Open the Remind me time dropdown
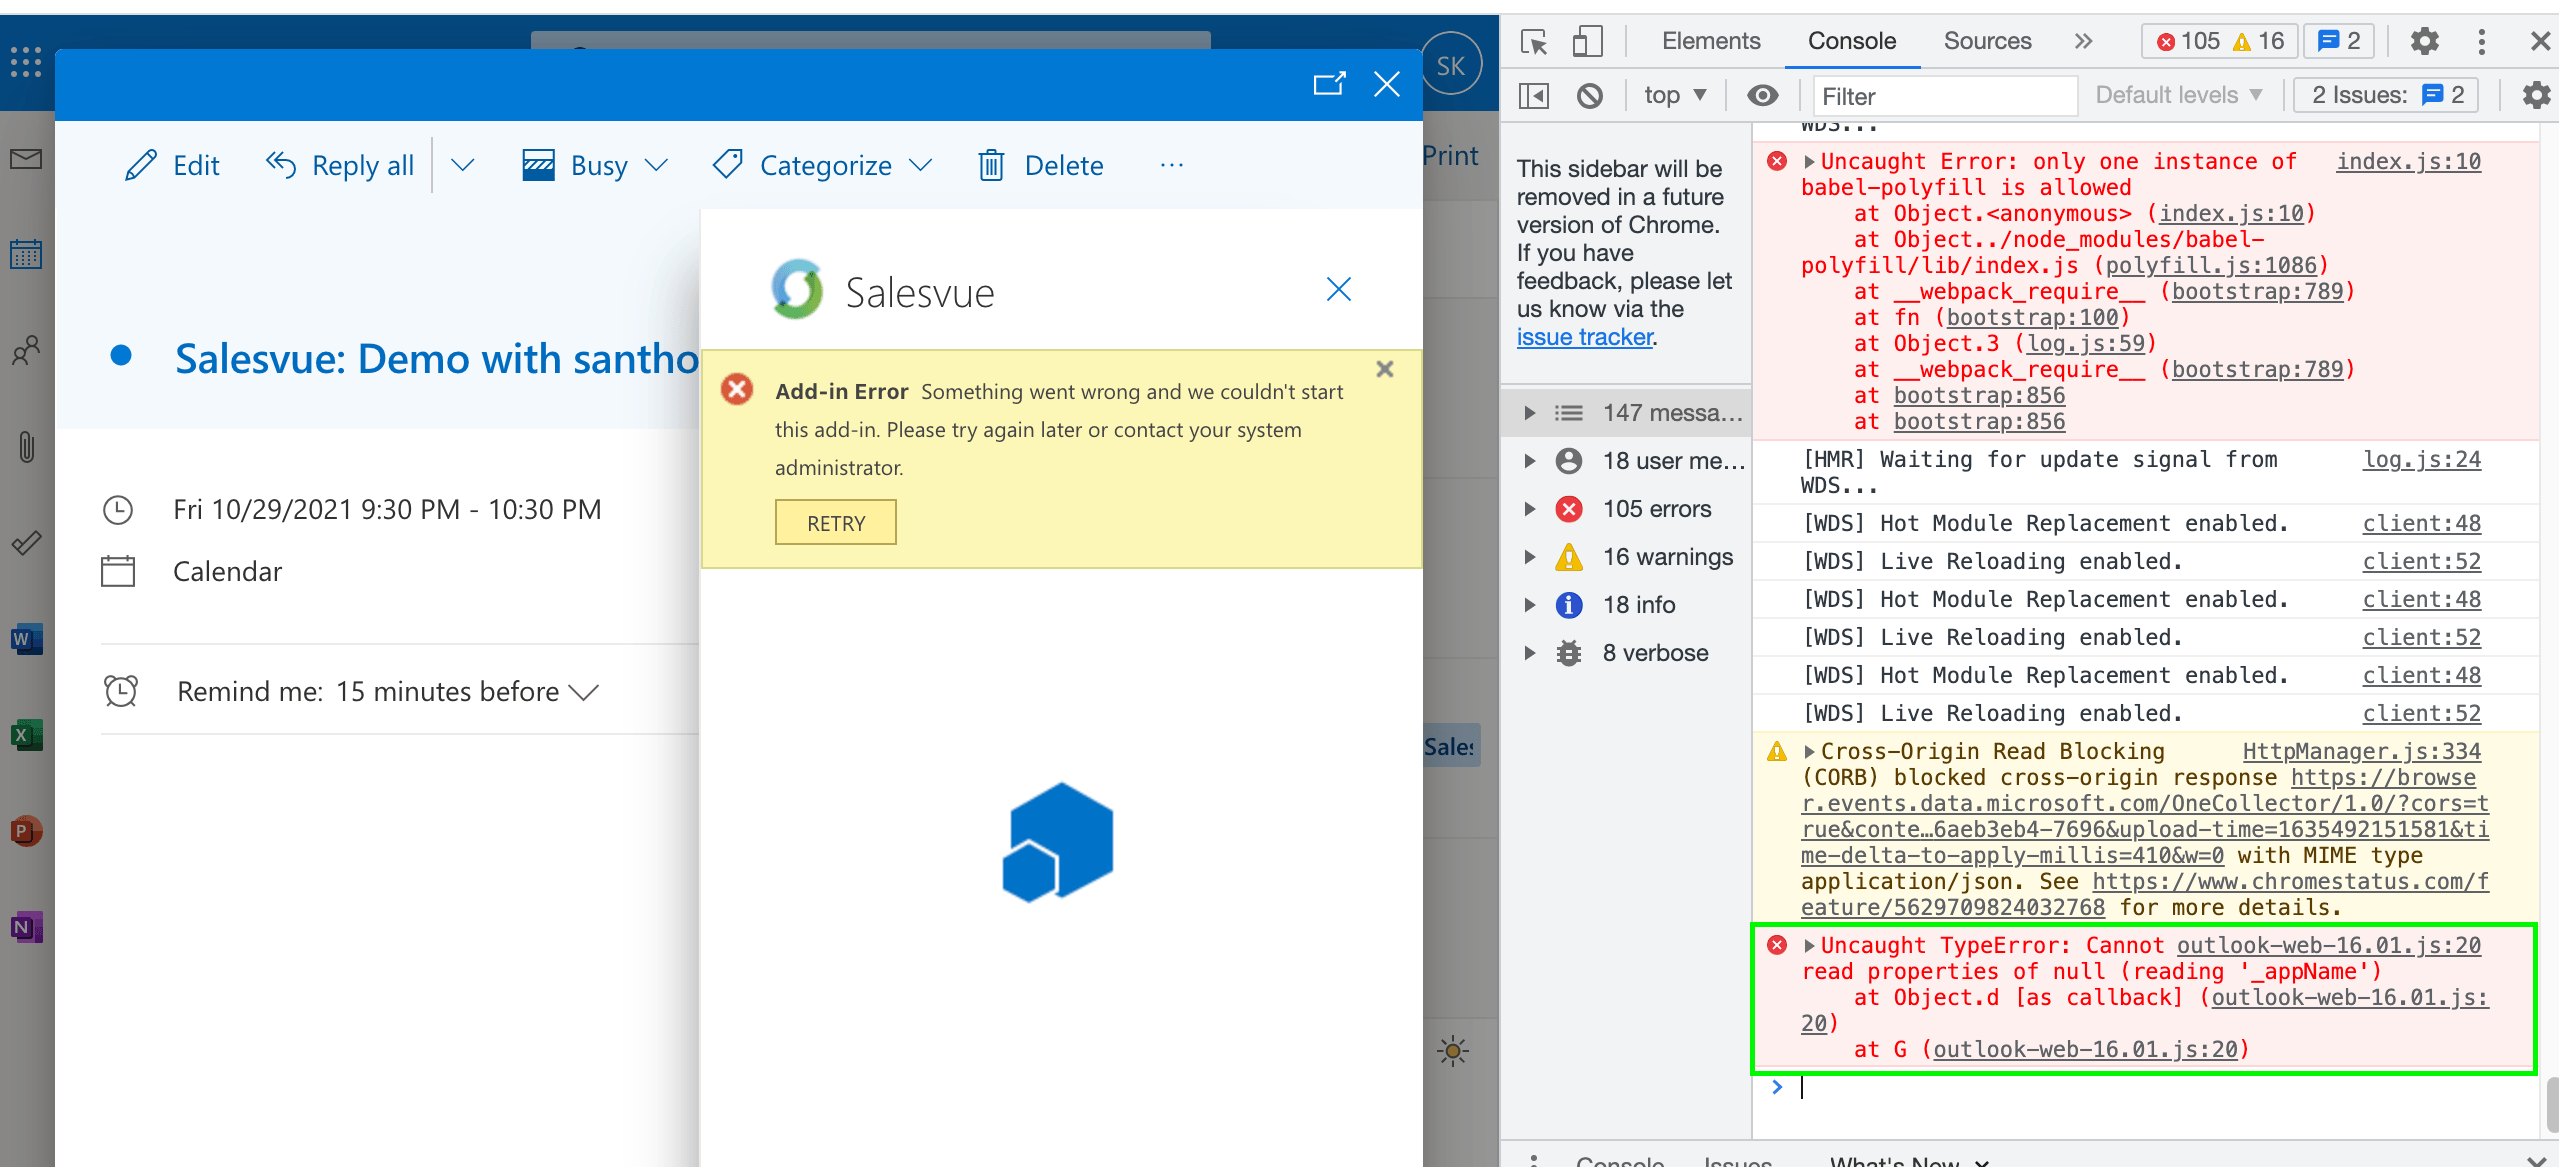Screen dimensions: 2559x1167 point(467,691)
